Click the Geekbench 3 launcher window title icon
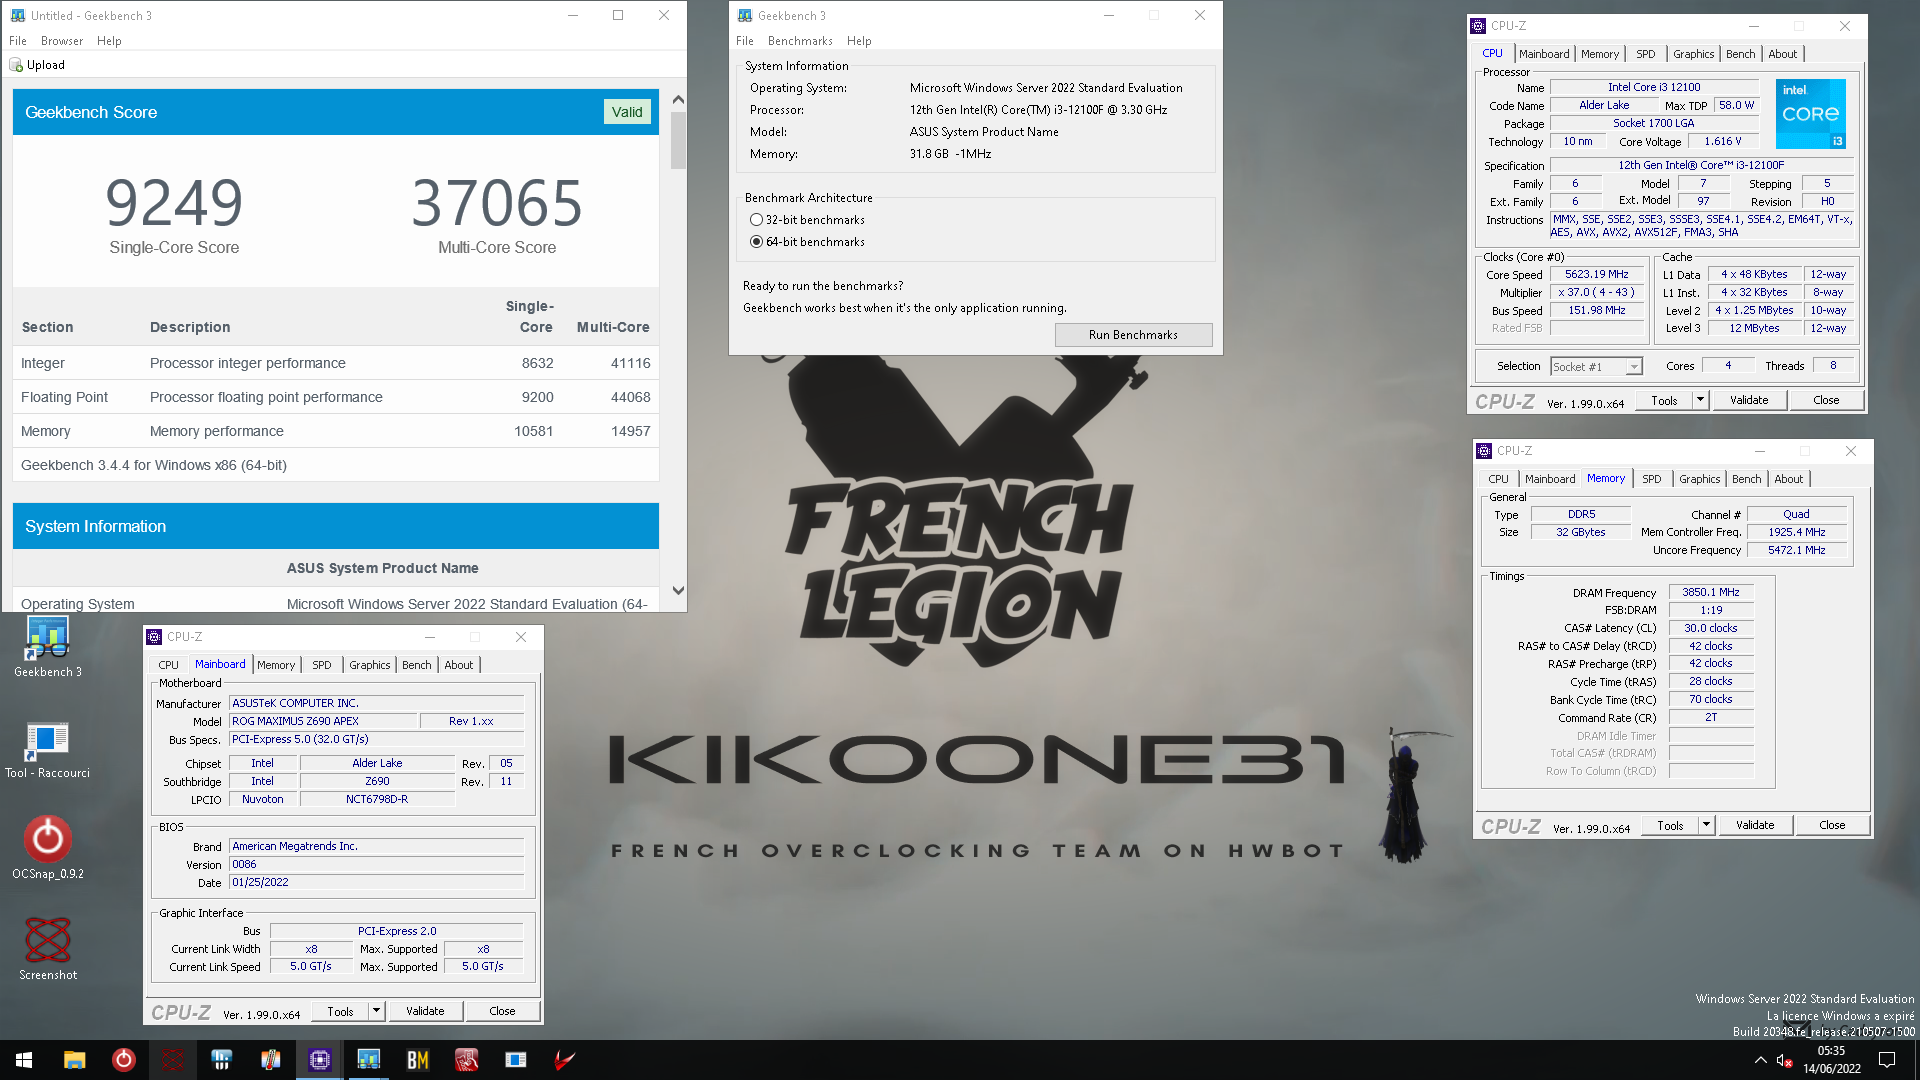Viewport: 1920px width, 1080px height. (x=744, y=16)
